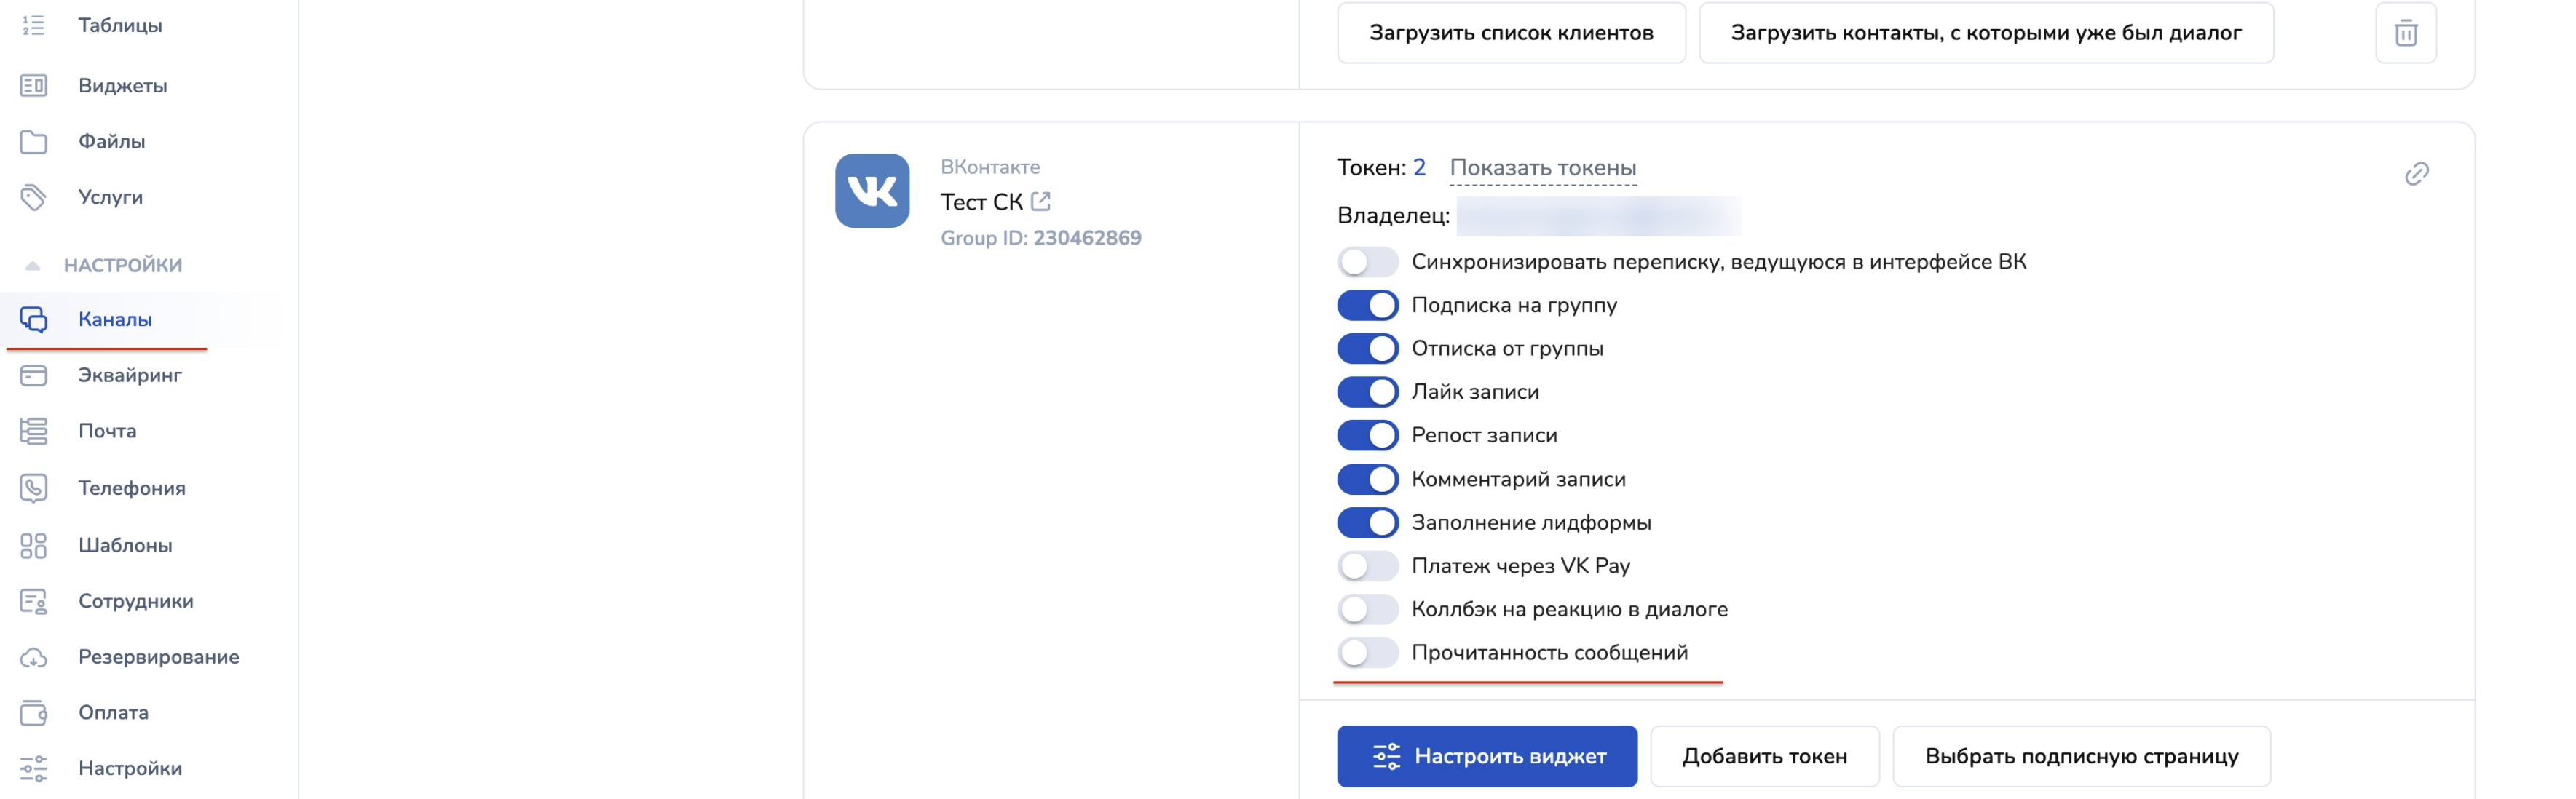Collapse the НАСТРОЙКИ sidebar section
2576x799 pixels.
33,265
